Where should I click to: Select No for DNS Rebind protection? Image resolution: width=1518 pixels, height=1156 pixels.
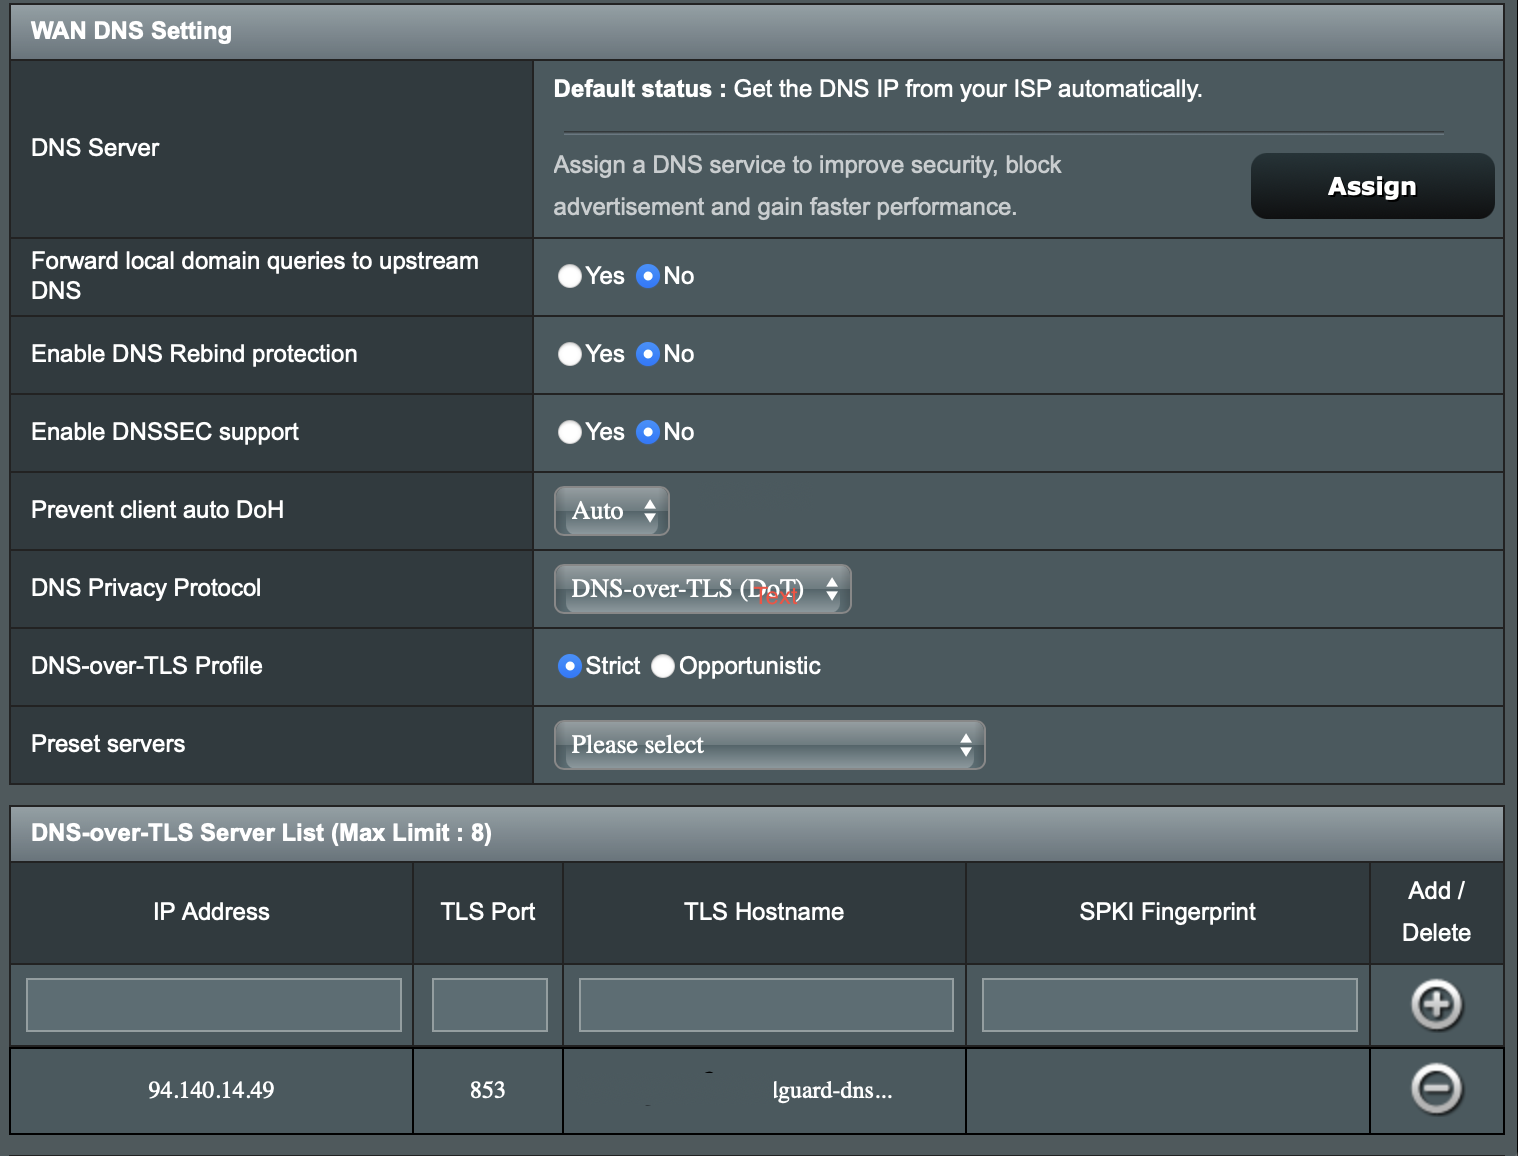click(648, 354)
